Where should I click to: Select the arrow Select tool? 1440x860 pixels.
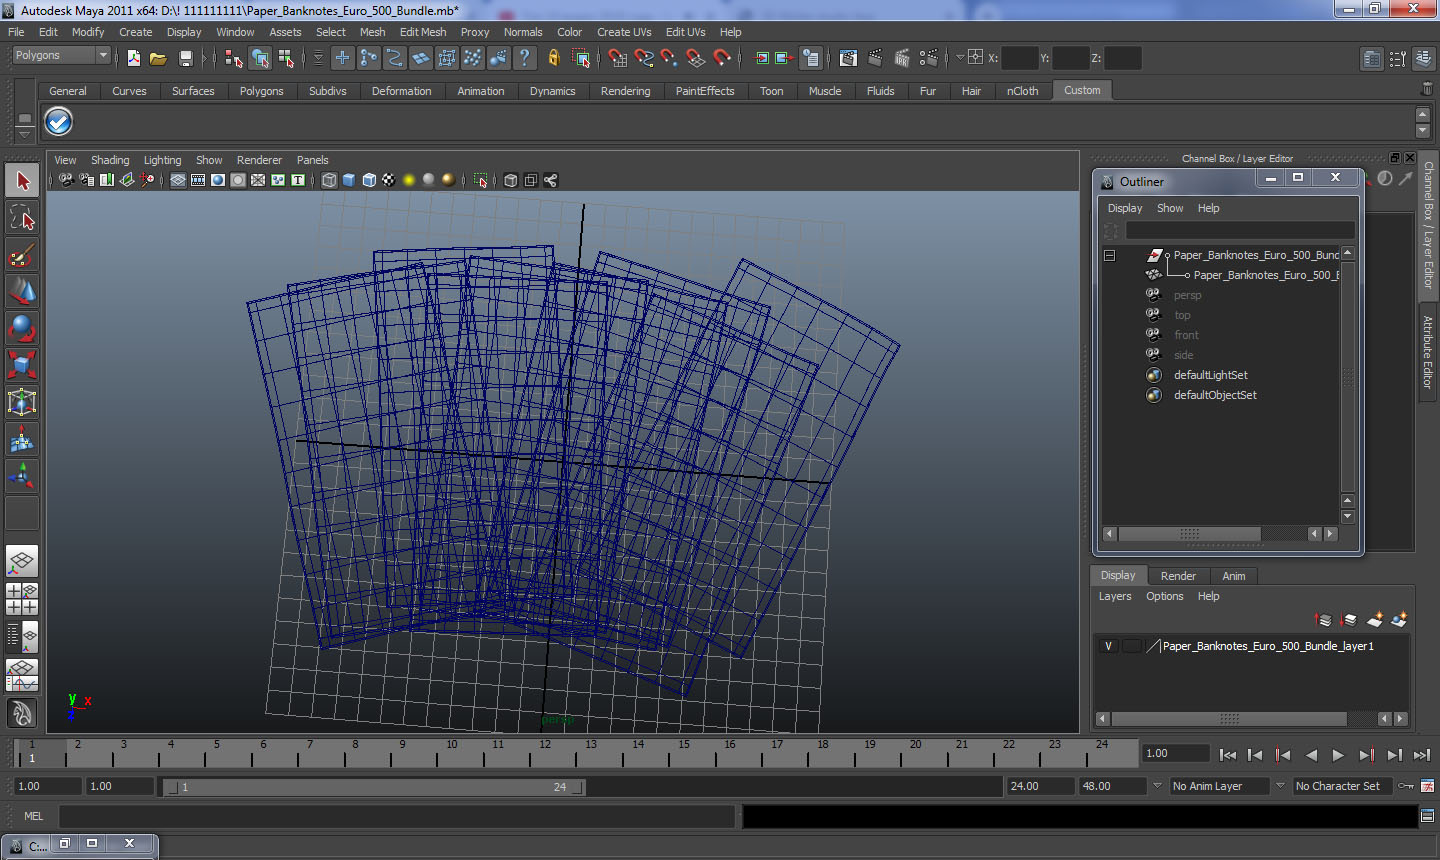click(22, 181)
